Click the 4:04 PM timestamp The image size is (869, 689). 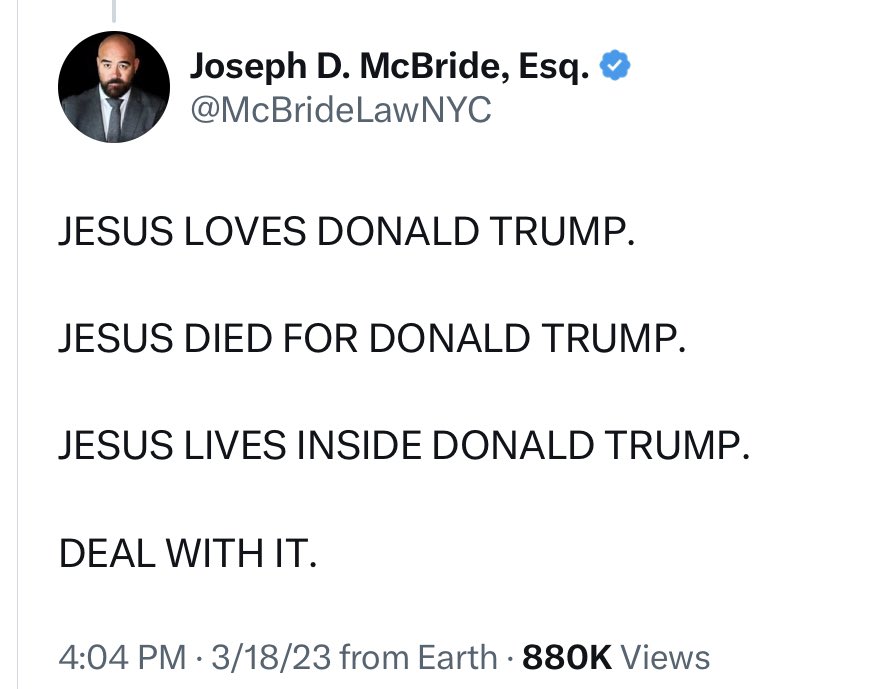coord(122,657)
